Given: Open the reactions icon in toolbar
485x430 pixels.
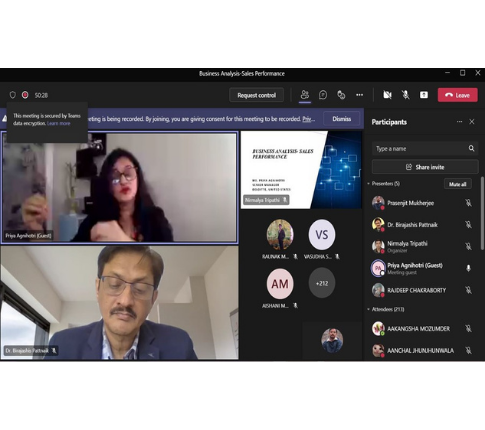Looking at the screenshot, I should click(x=341, y=95).
